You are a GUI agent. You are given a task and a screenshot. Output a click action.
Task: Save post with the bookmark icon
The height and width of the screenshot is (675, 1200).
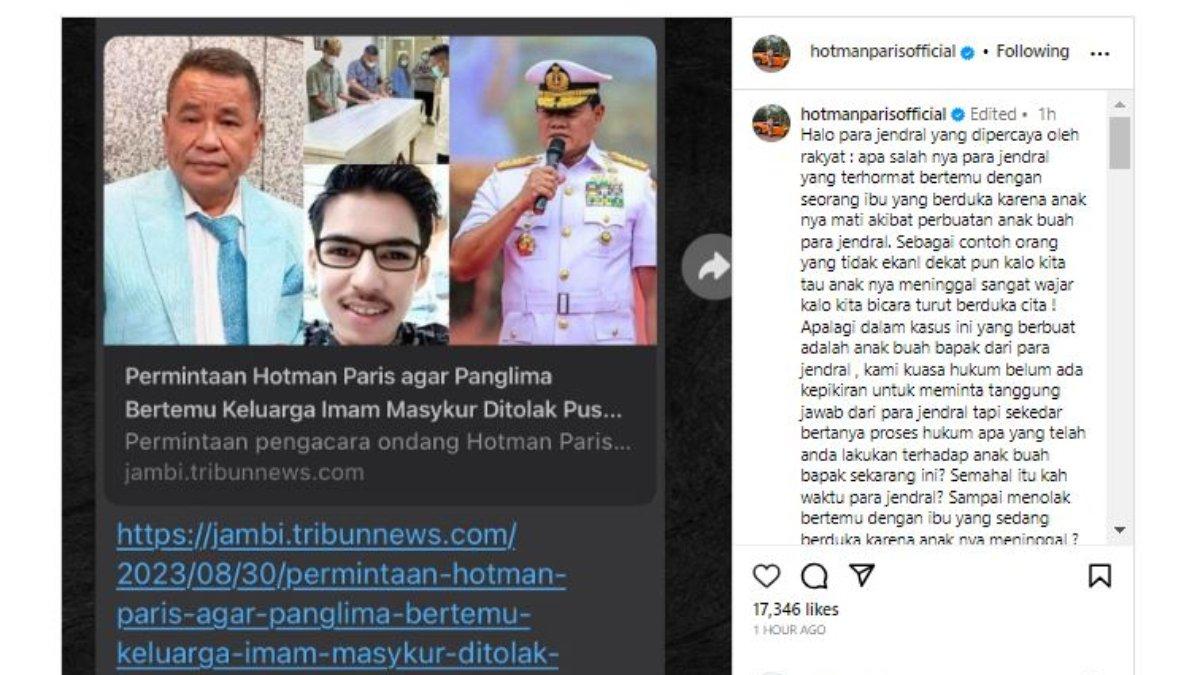1099,576
